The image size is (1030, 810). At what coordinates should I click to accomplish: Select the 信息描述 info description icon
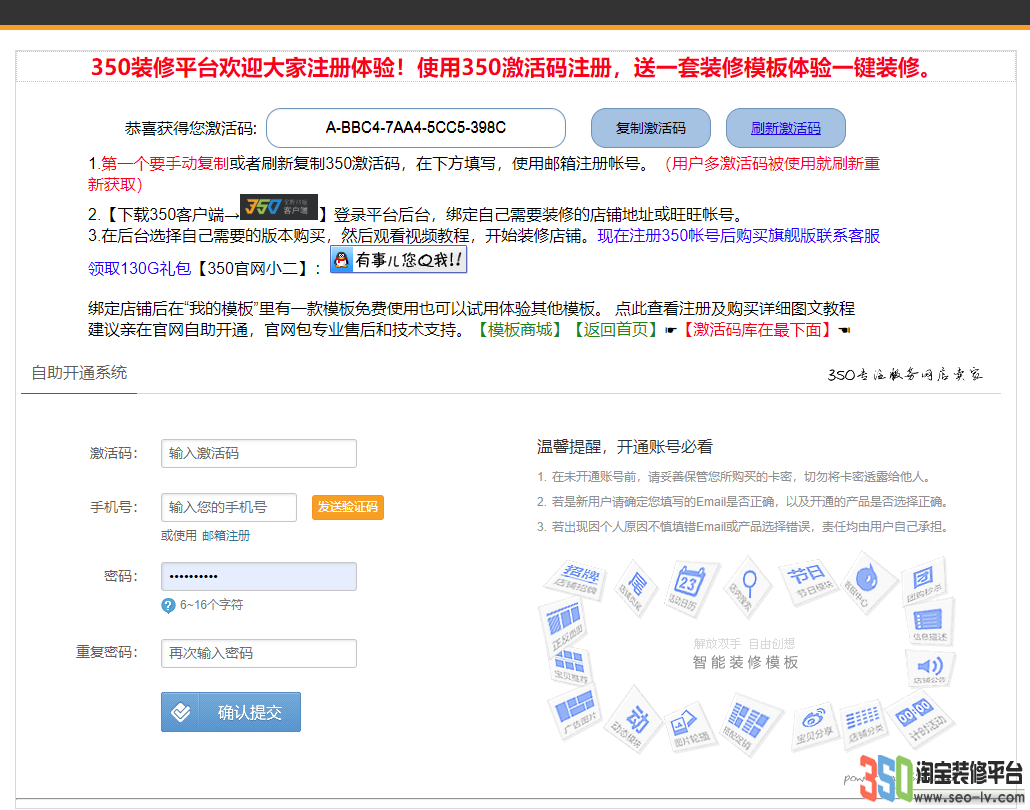pos(929,624)
